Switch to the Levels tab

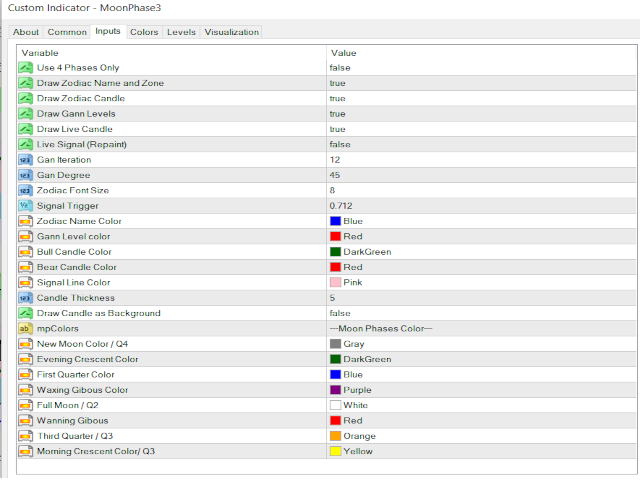click(x=181, y=32)
